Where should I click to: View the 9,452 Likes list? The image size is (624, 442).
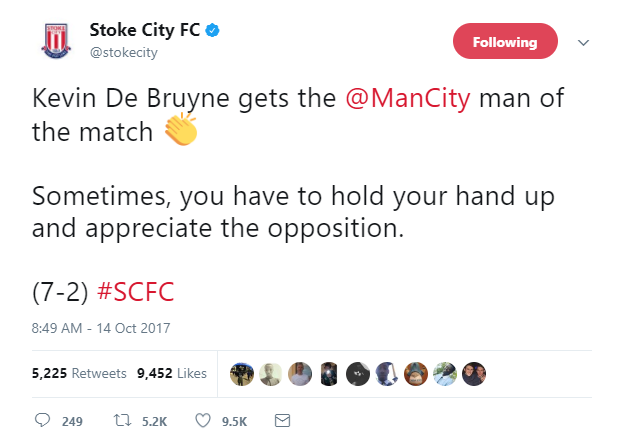tap(171, 374)
